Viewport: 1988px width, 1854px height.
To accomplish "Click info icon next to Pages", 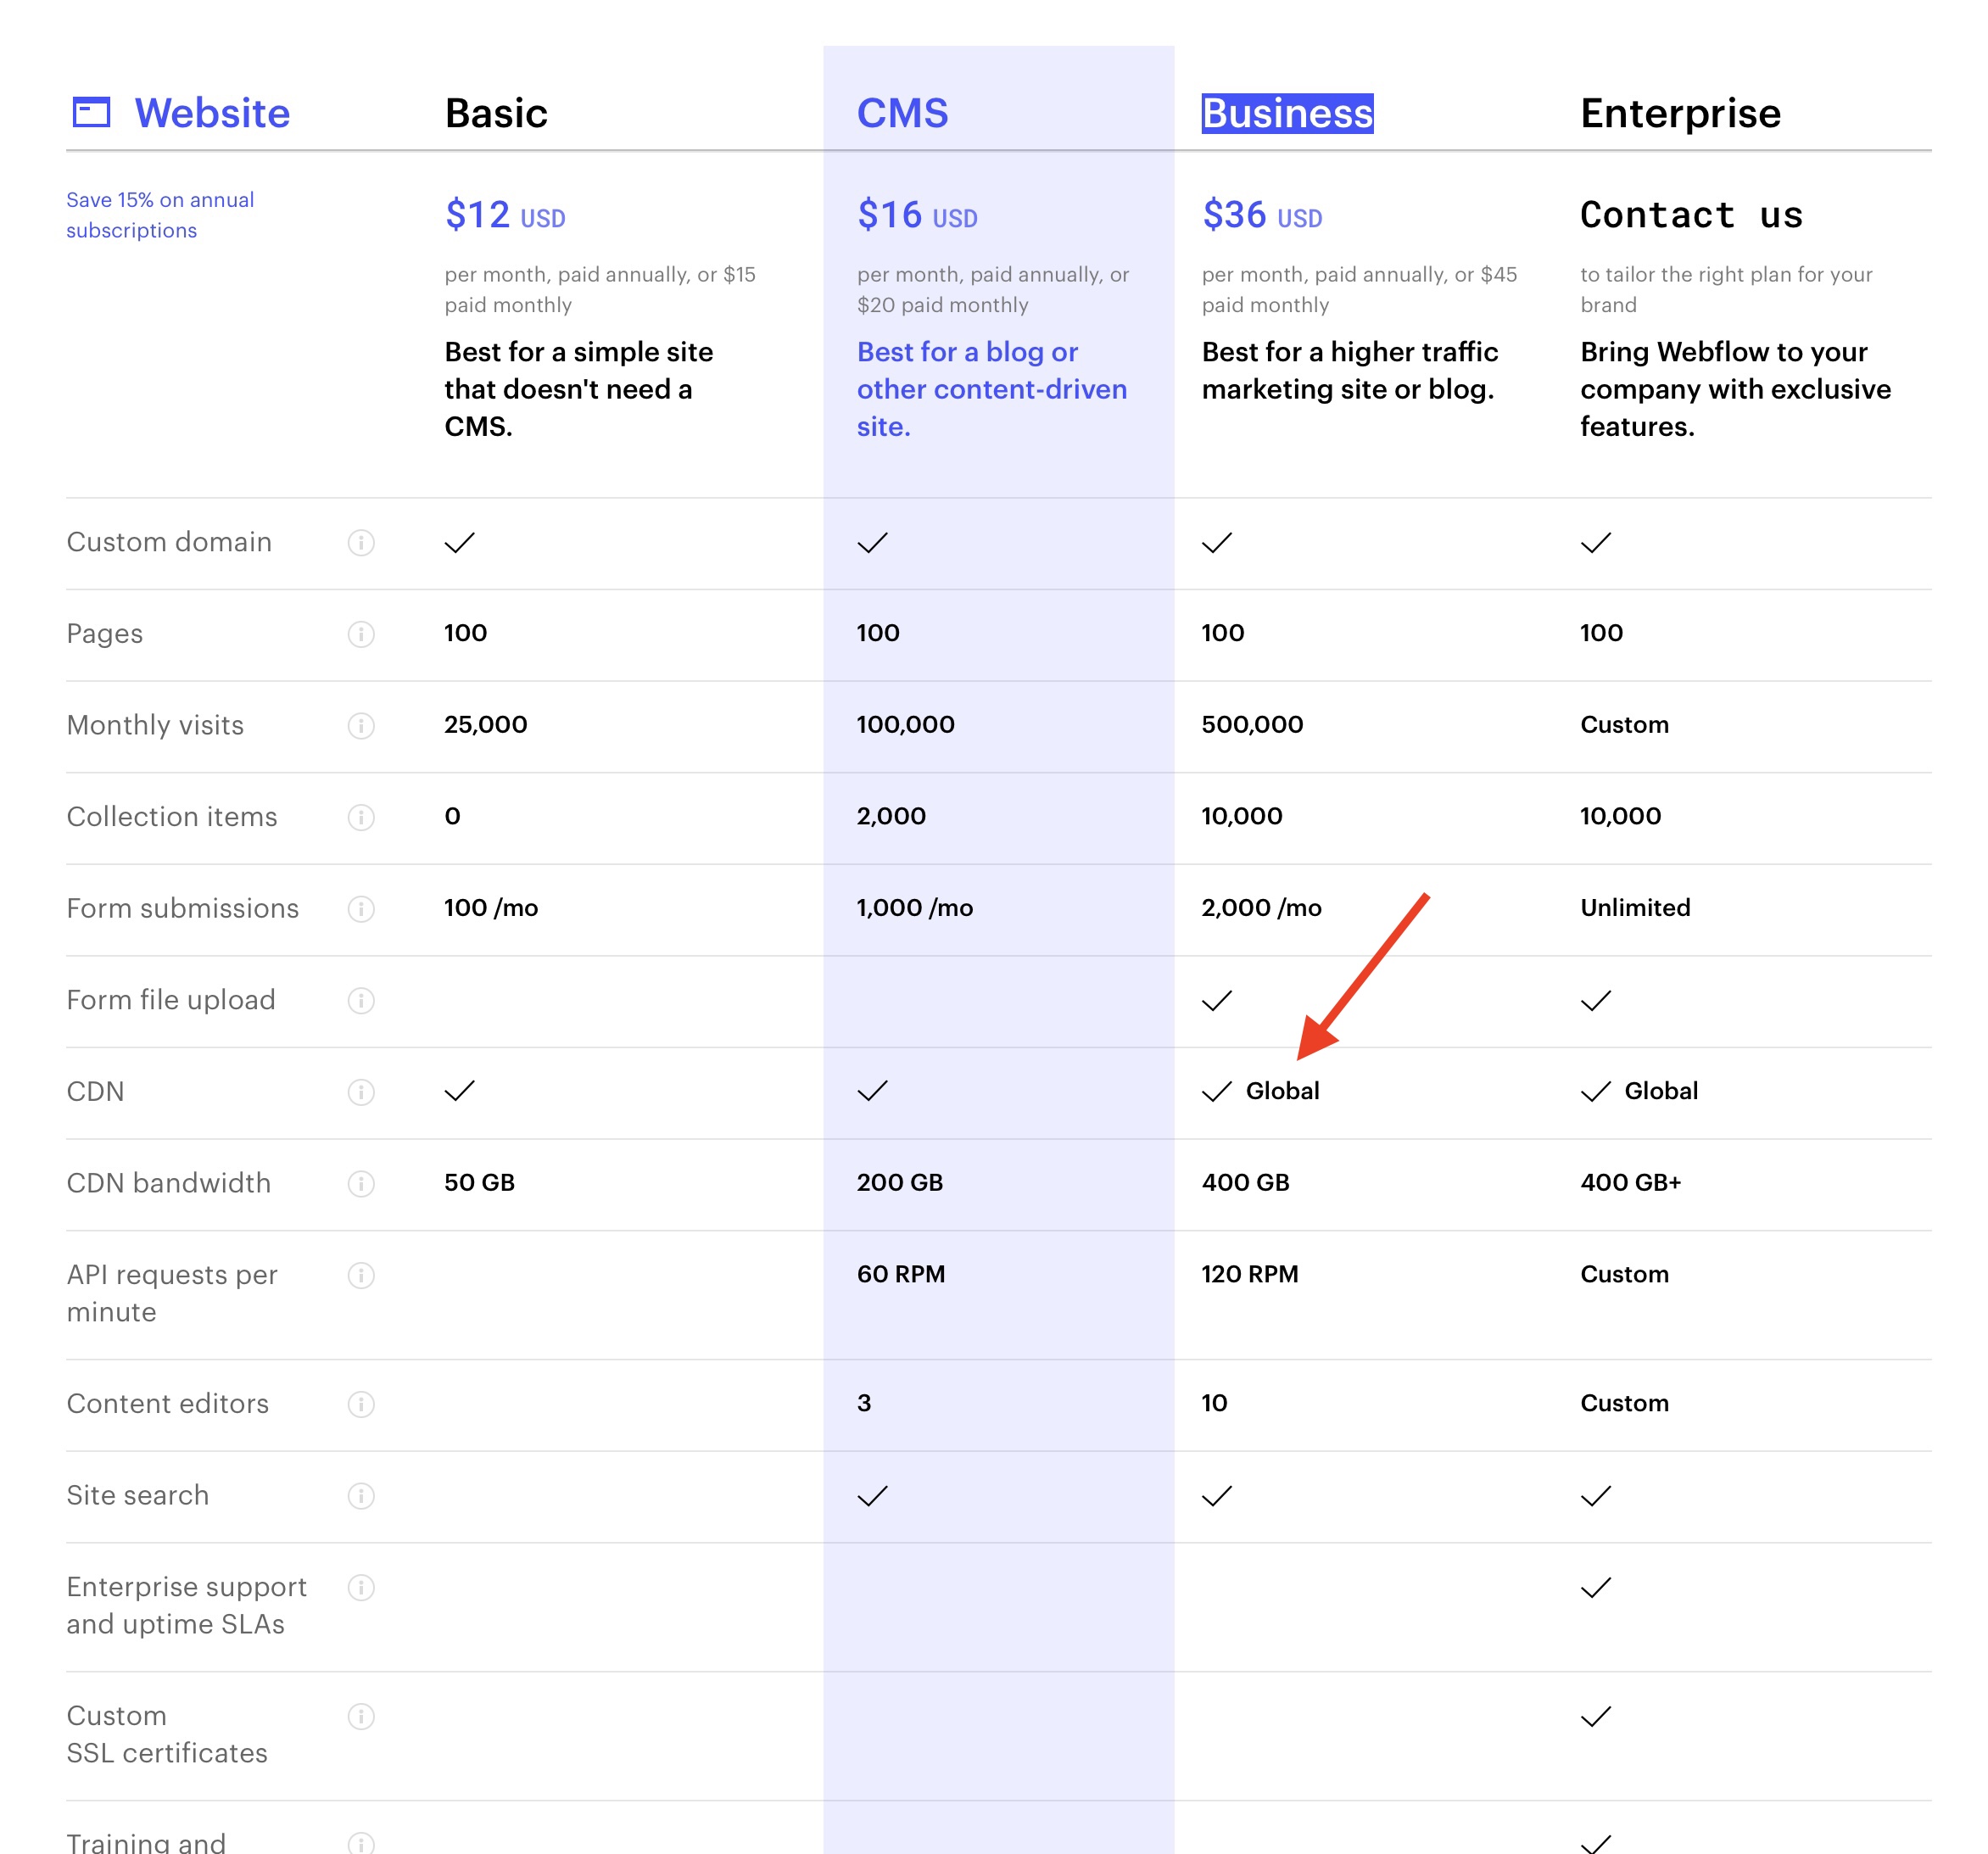I will pos(361,634).
